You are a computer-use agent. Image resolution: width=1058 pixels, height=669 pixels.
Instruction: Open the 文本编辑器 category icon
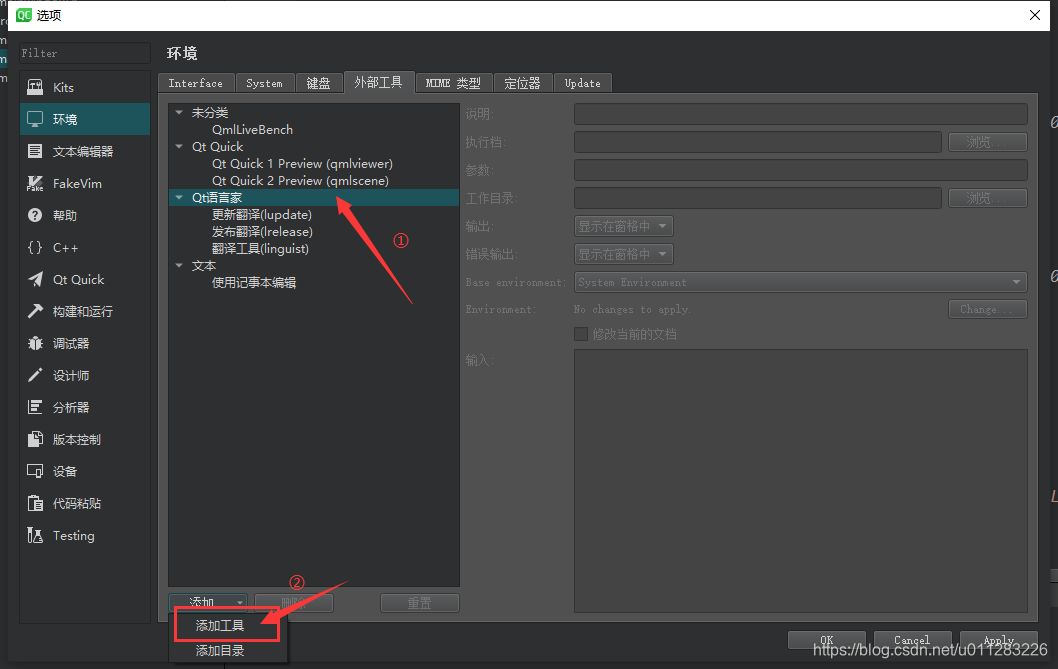(35, 151)
